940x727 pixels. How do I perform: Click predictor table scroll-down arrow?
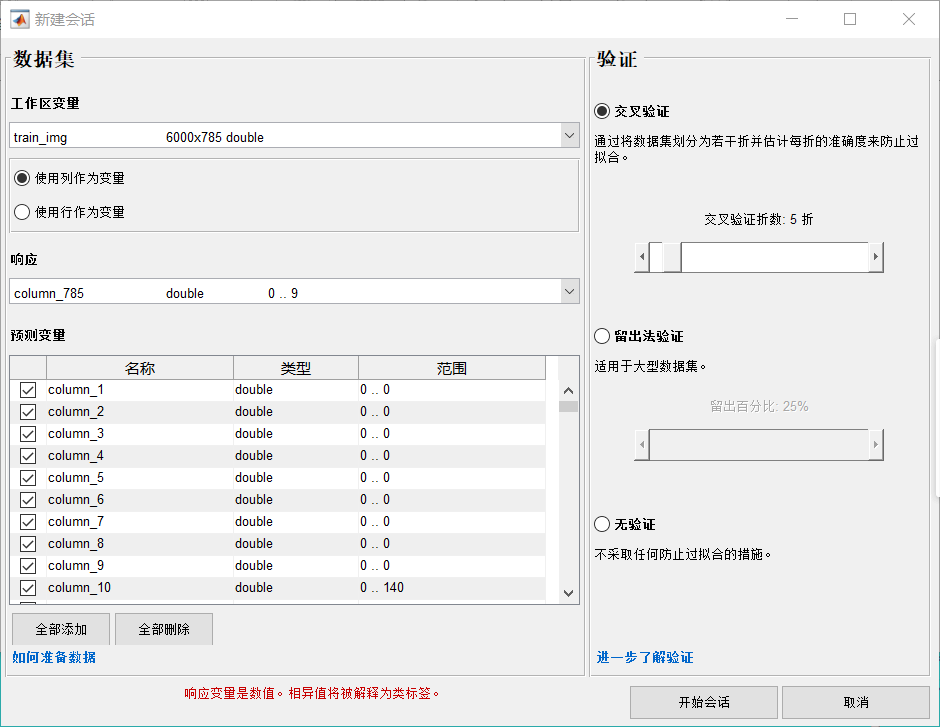pos(568,593)
